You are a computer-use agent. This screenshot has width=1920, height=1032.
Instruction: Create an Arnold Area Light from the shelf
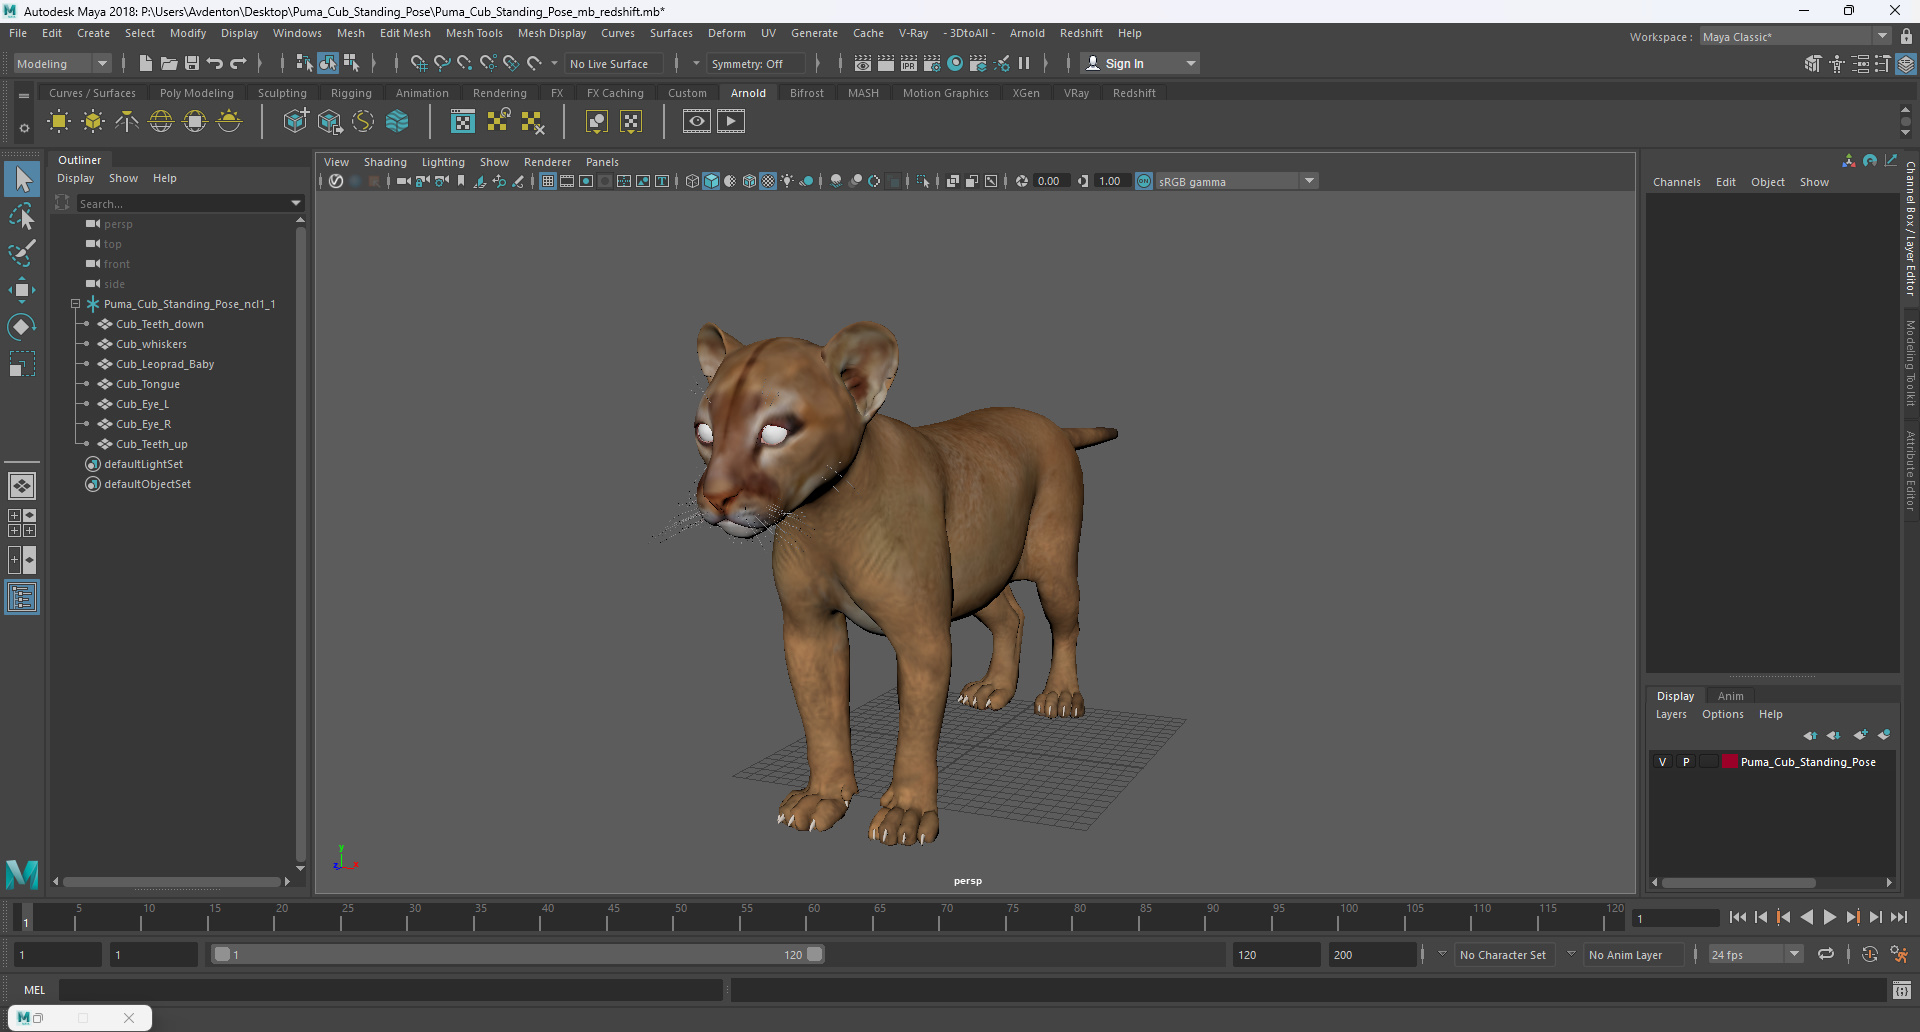click(59, 122)
